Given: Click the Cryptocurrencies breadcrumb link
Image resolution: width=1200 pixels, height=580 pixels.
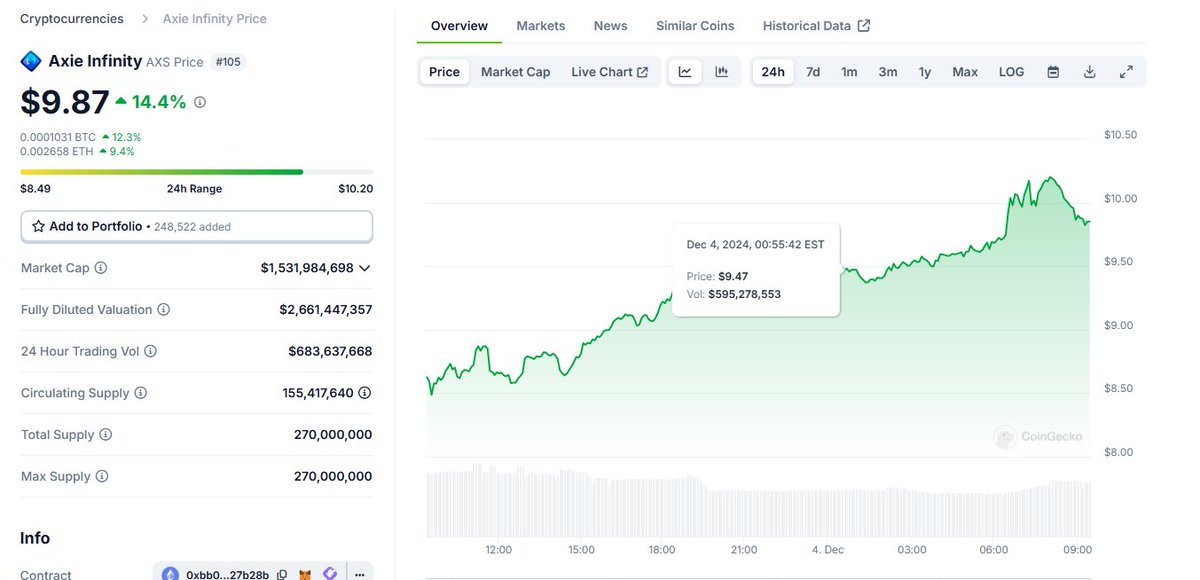Looking at the screenshot, I should pyautogui.click(x=72, y=19).
